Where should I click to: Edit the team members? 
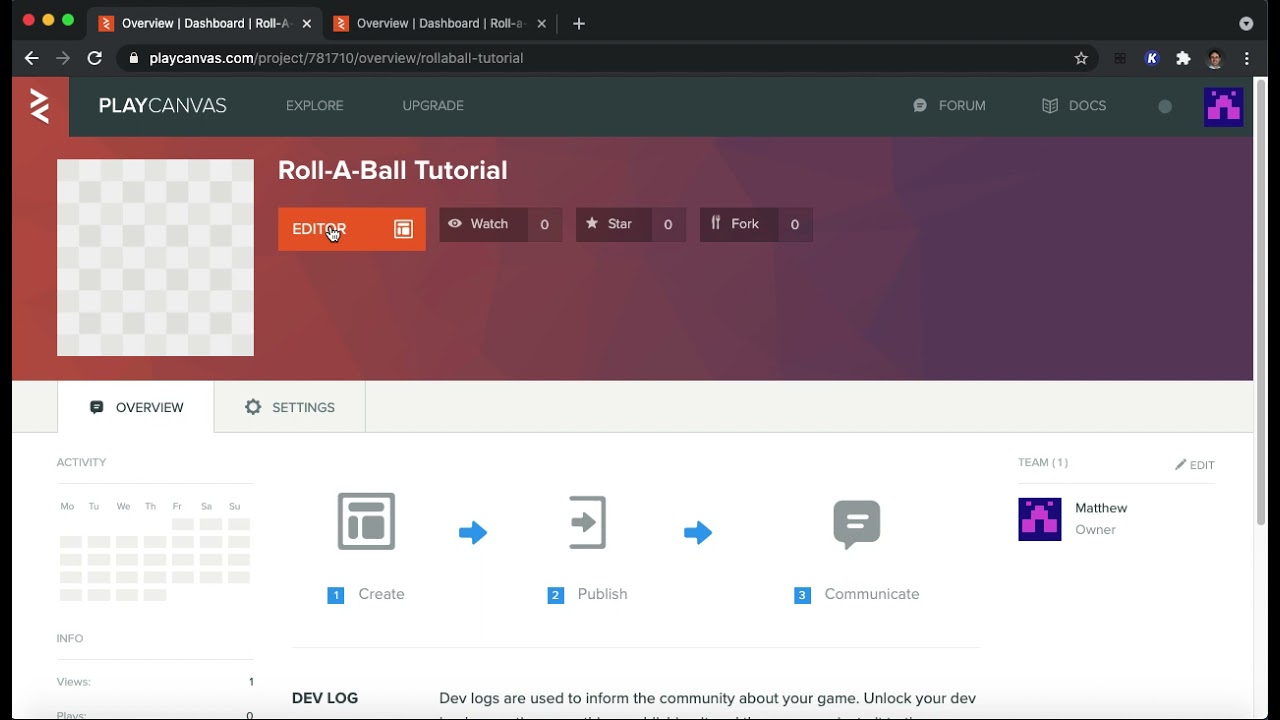[x=1195, y=465]
